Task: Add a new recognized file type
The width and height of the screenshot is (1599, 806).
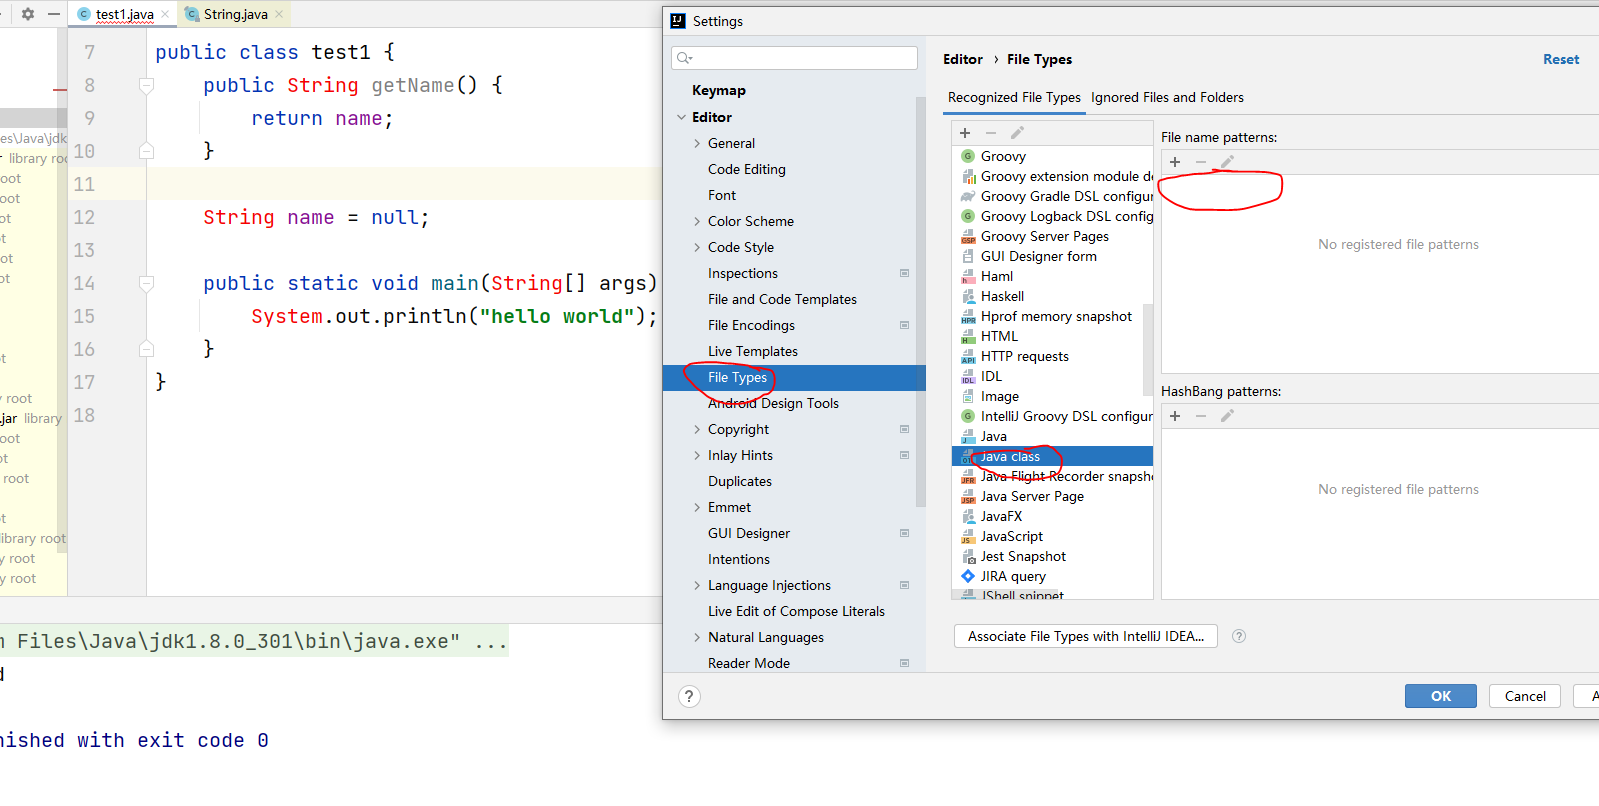Action: point(965,133)
